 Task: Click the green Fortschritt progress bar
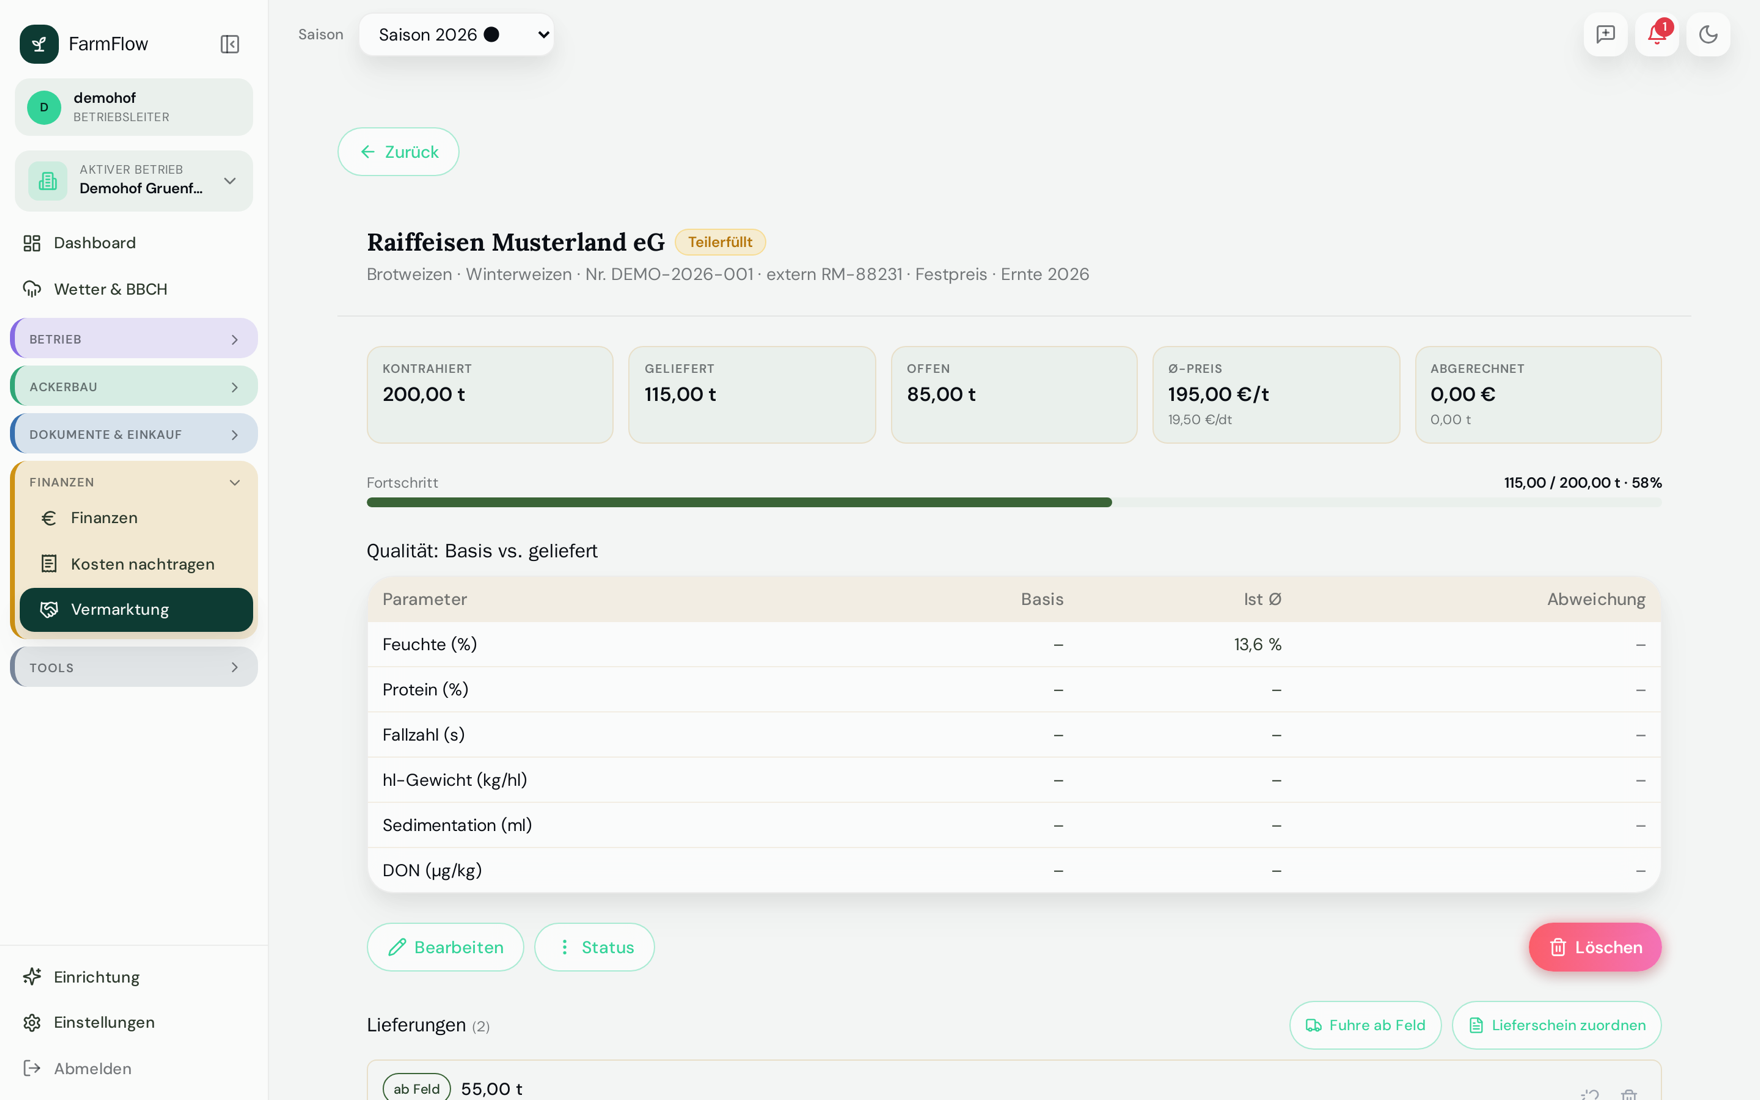click(x=739, y=503)
